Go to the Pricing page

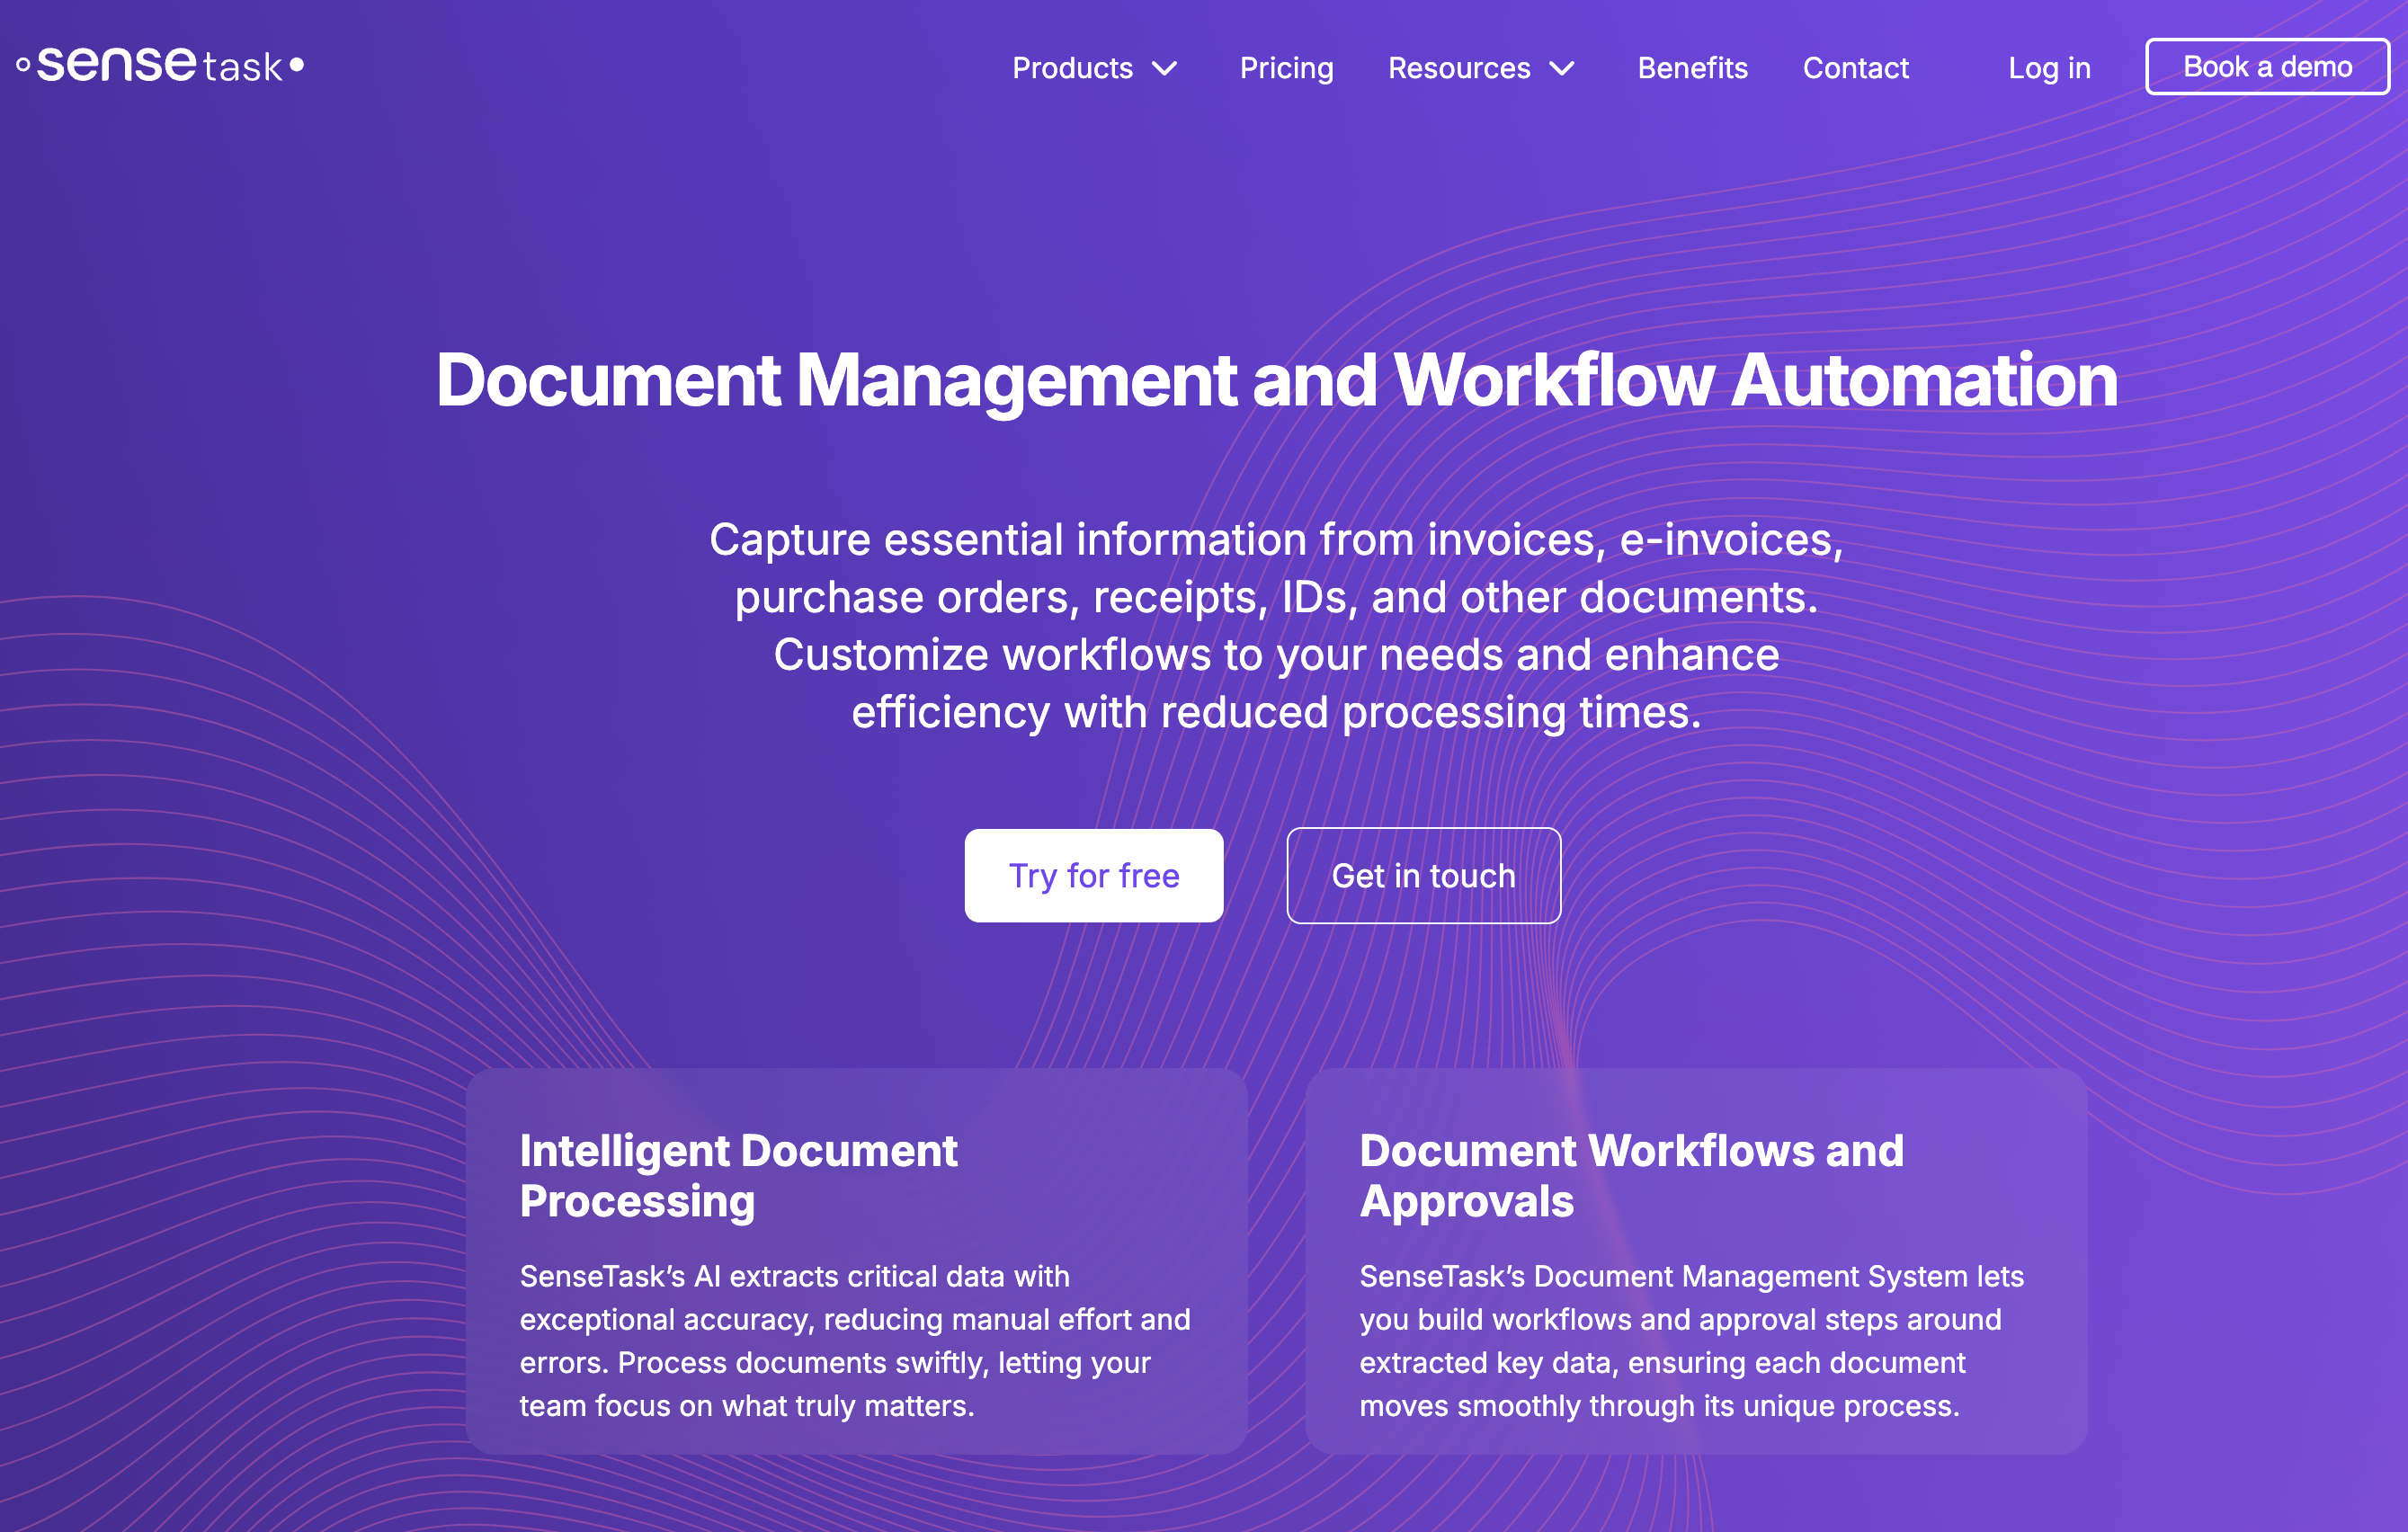(x=1286, y=68)
